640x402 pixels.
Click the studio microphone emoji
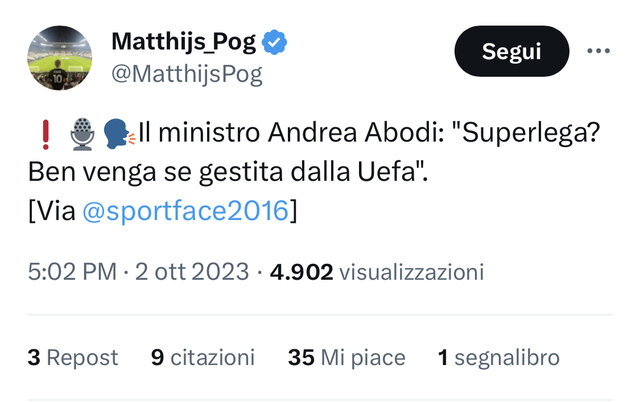tap(82, 134)
